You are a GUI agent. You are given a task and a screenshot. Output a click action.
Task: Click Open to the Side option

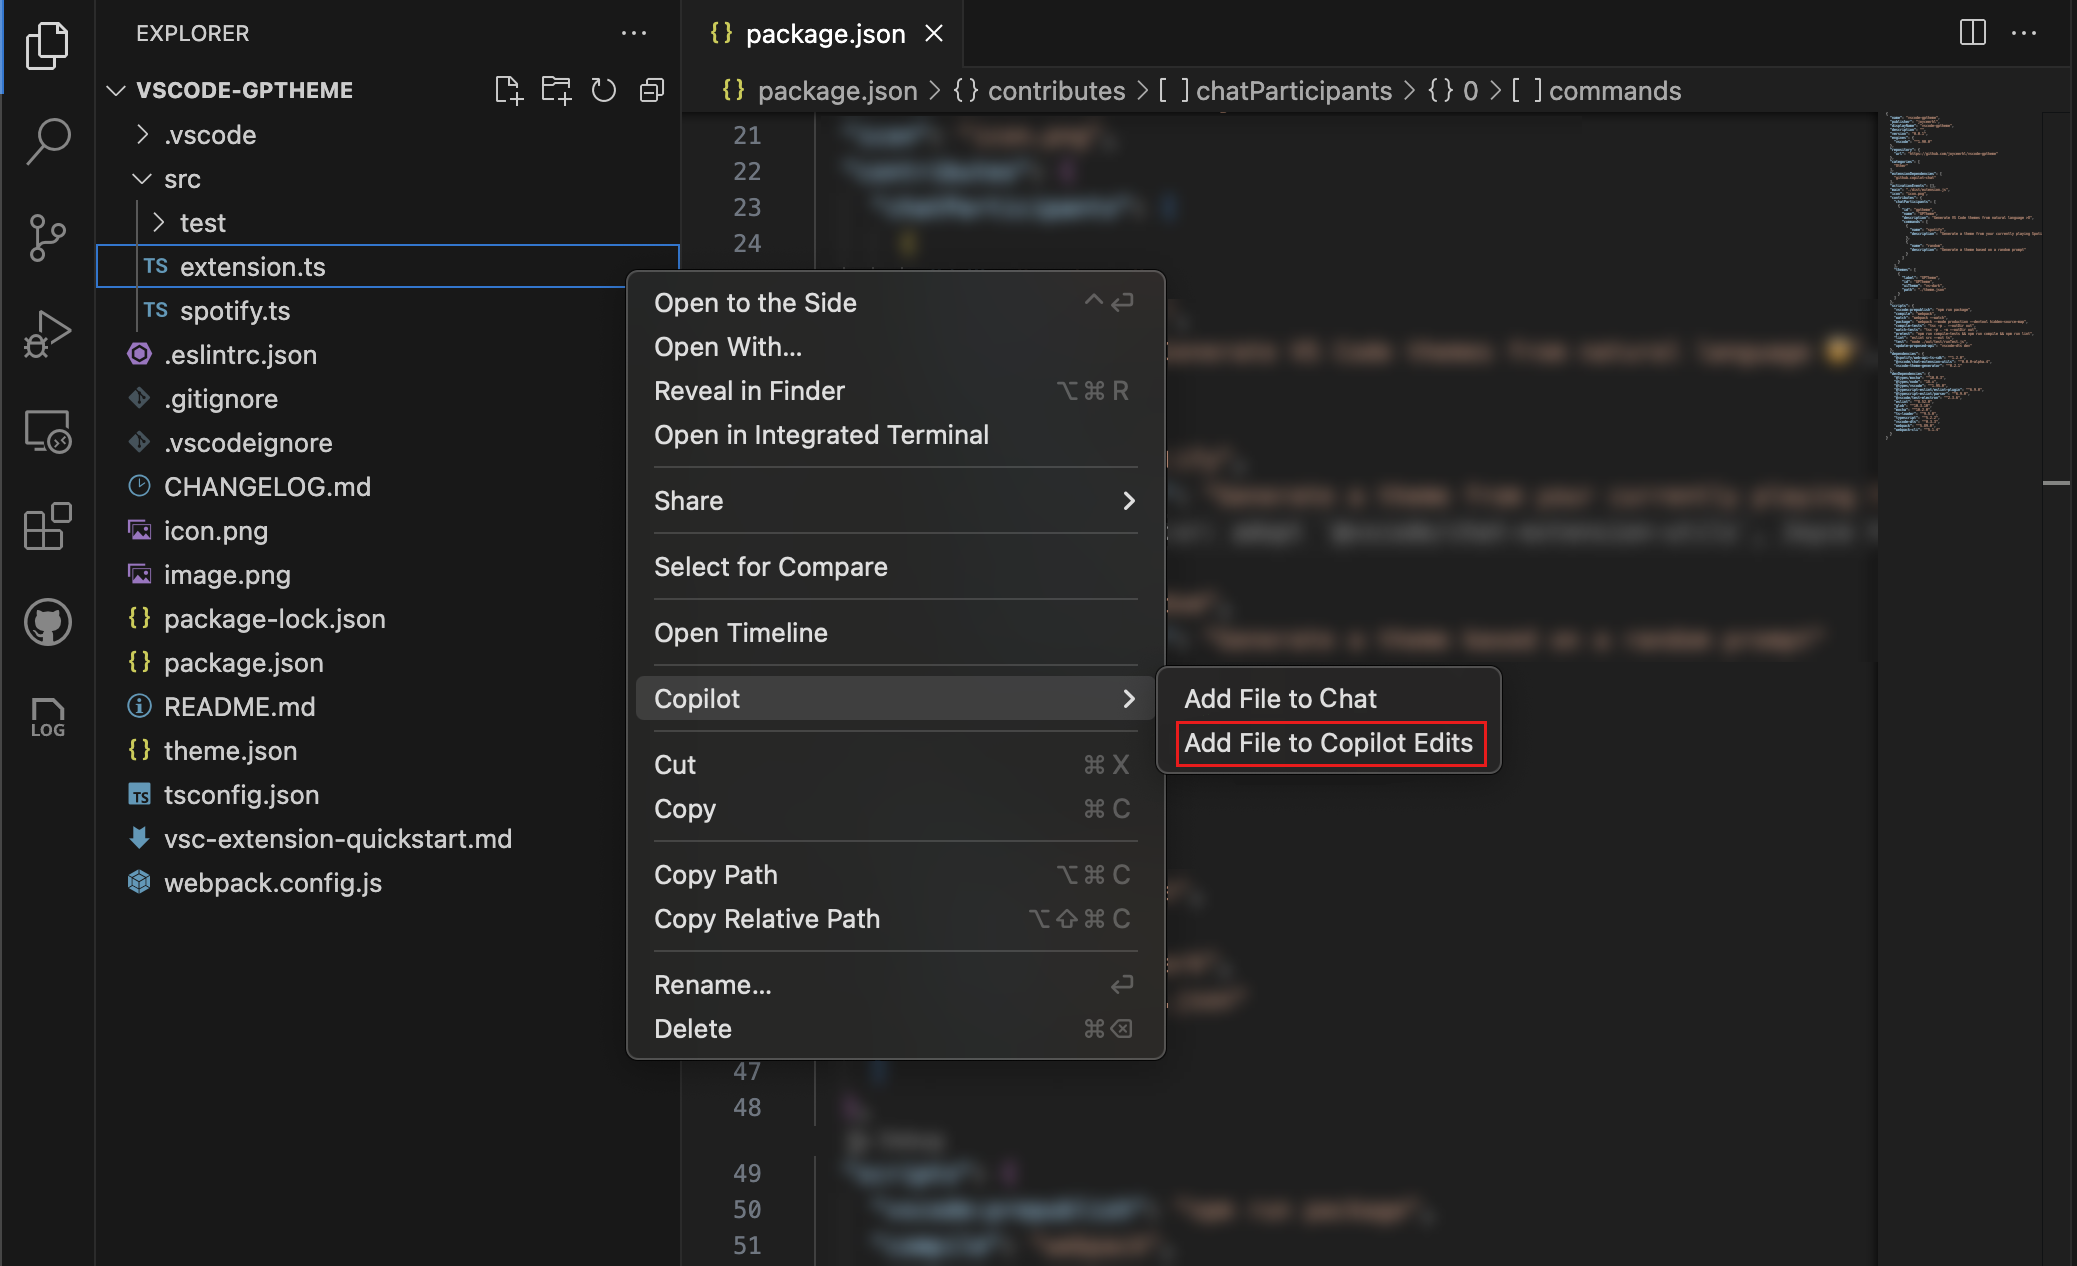[x=754, y=304]
